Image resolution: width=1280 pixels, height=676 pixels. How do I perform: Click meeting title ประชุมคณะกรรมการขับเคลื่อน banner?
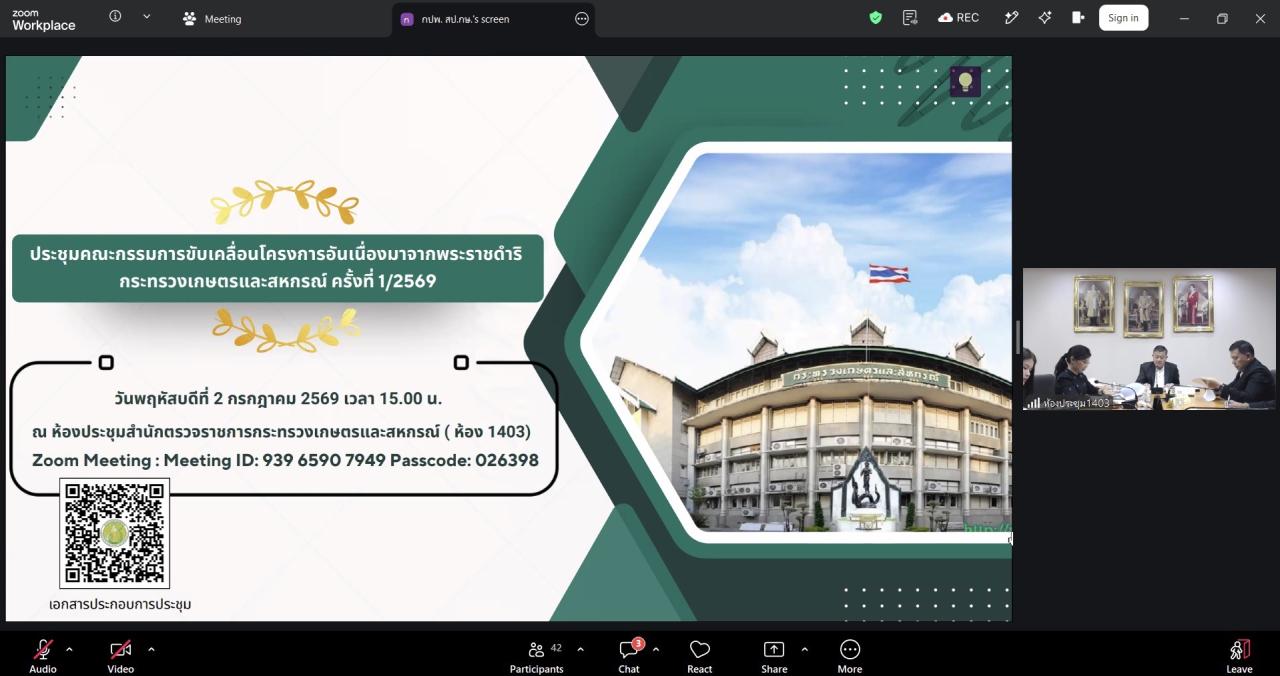click(277, 268)
